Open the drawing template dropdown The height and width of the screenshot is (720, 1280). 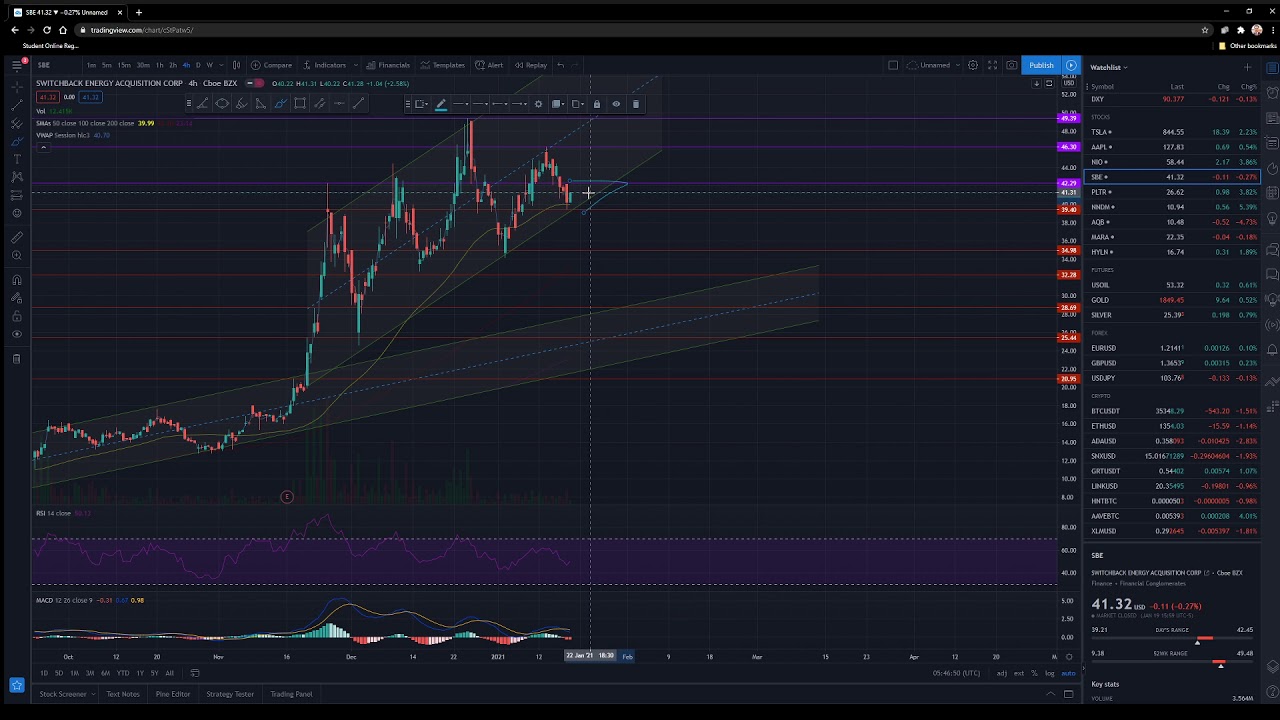point(421,104)
